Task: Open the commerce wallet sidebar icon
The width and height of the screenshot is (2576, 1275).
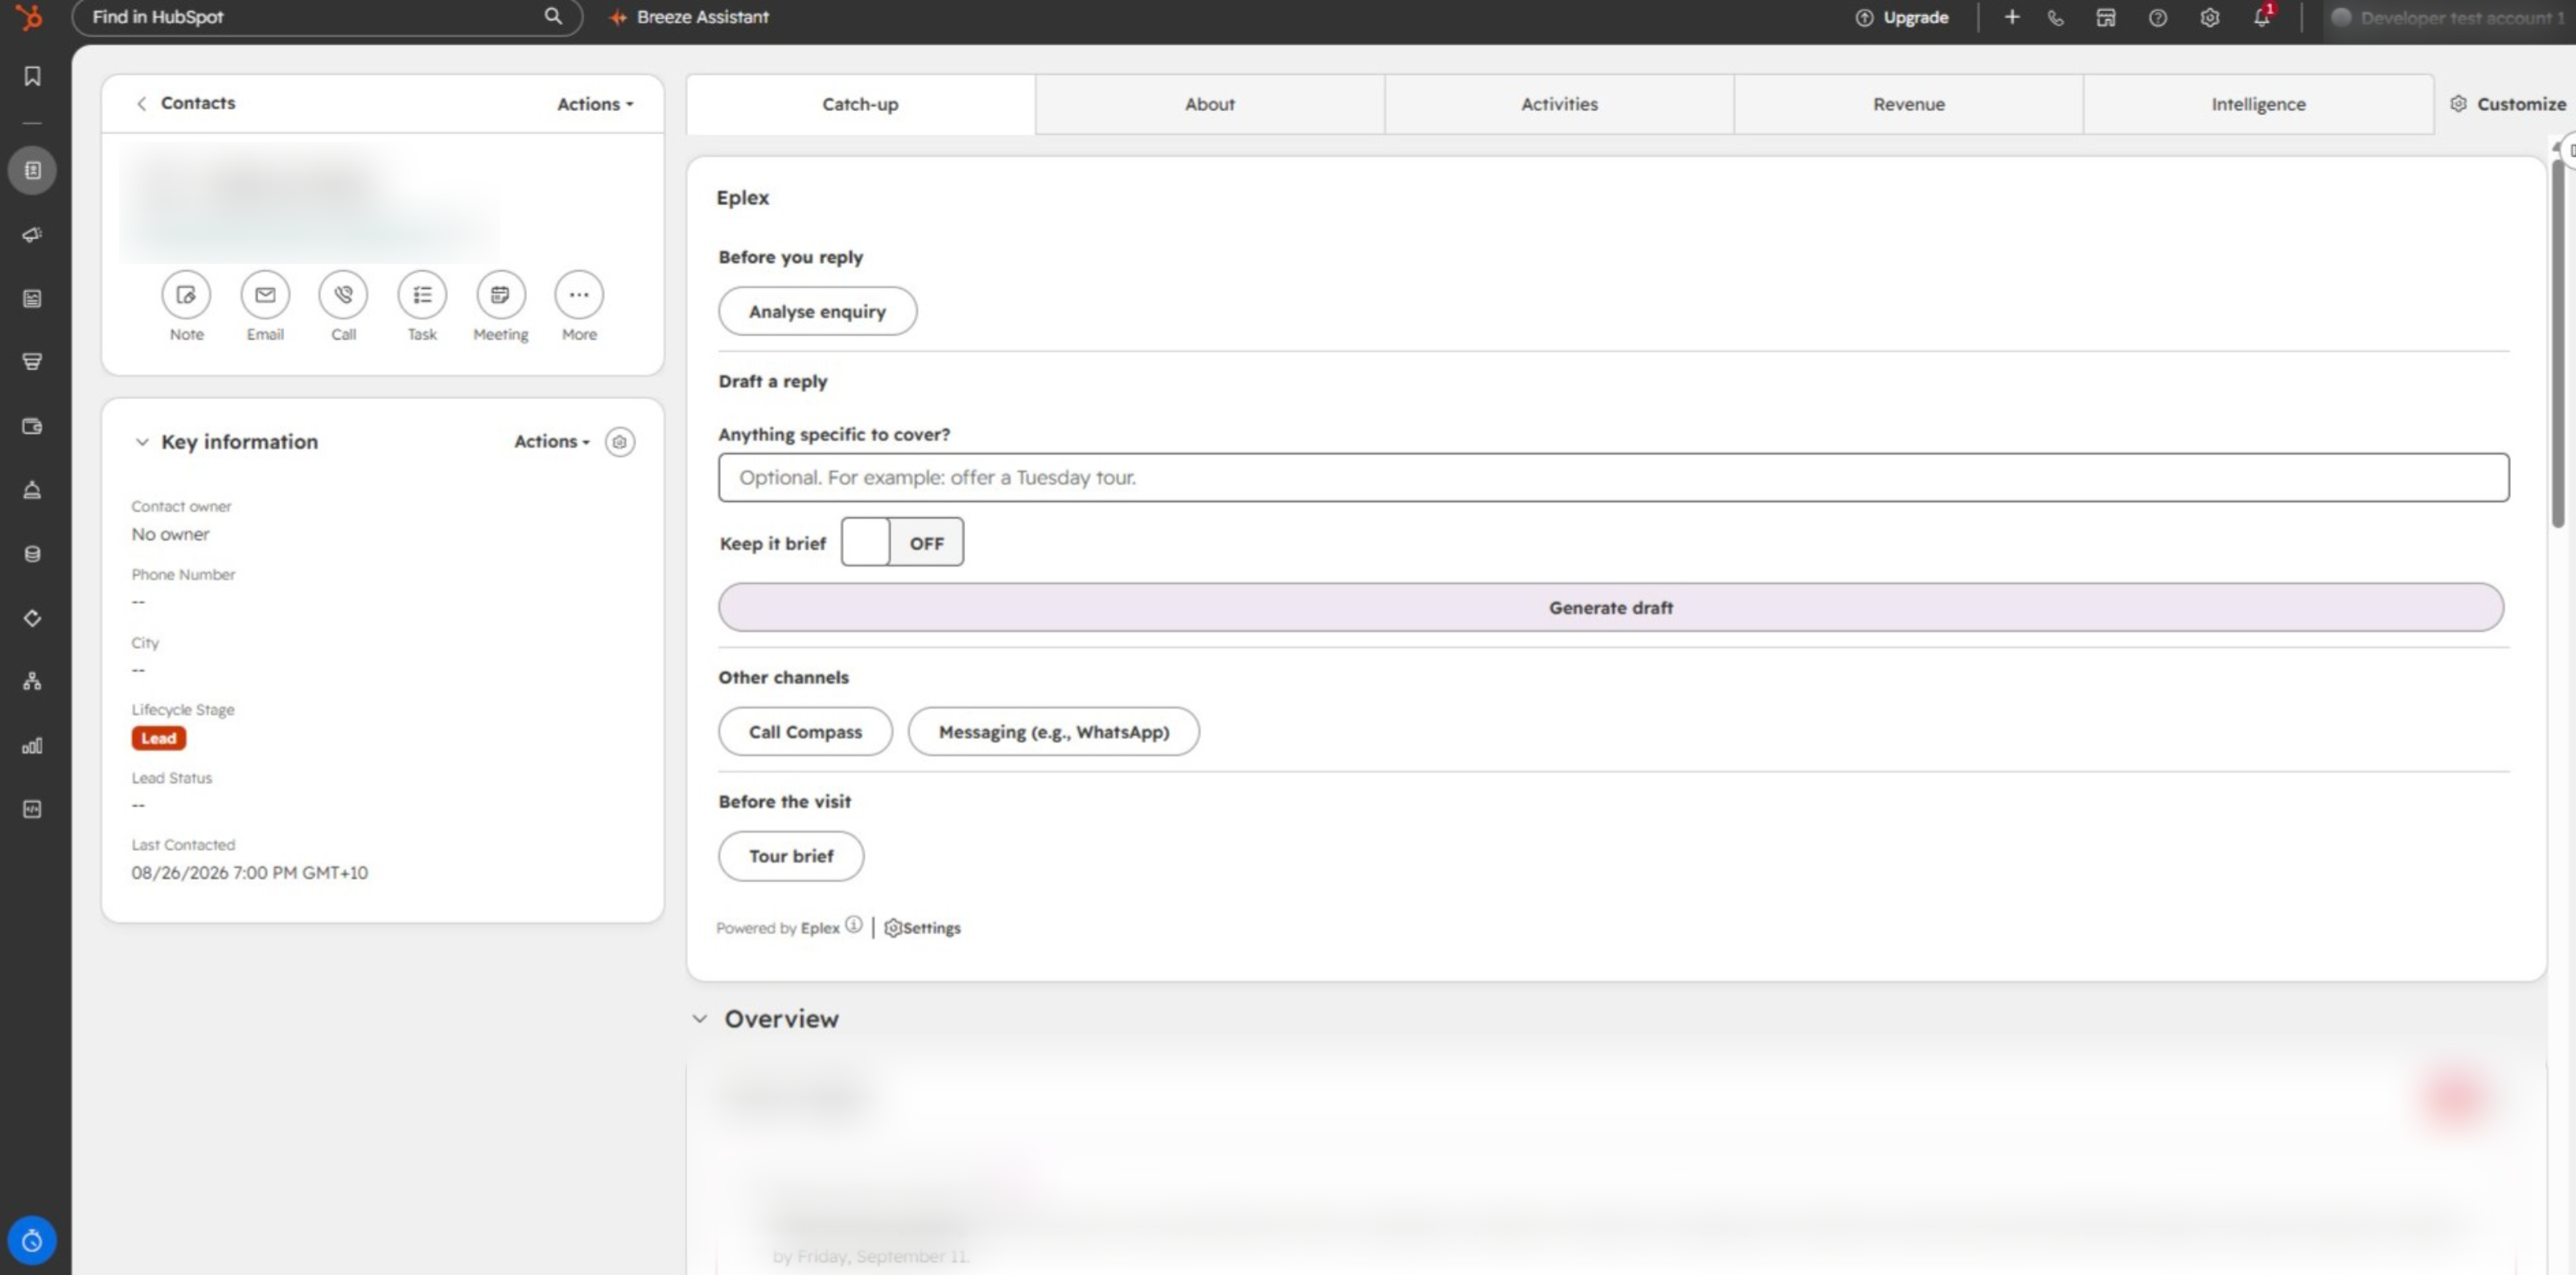Action: point(32,426)
